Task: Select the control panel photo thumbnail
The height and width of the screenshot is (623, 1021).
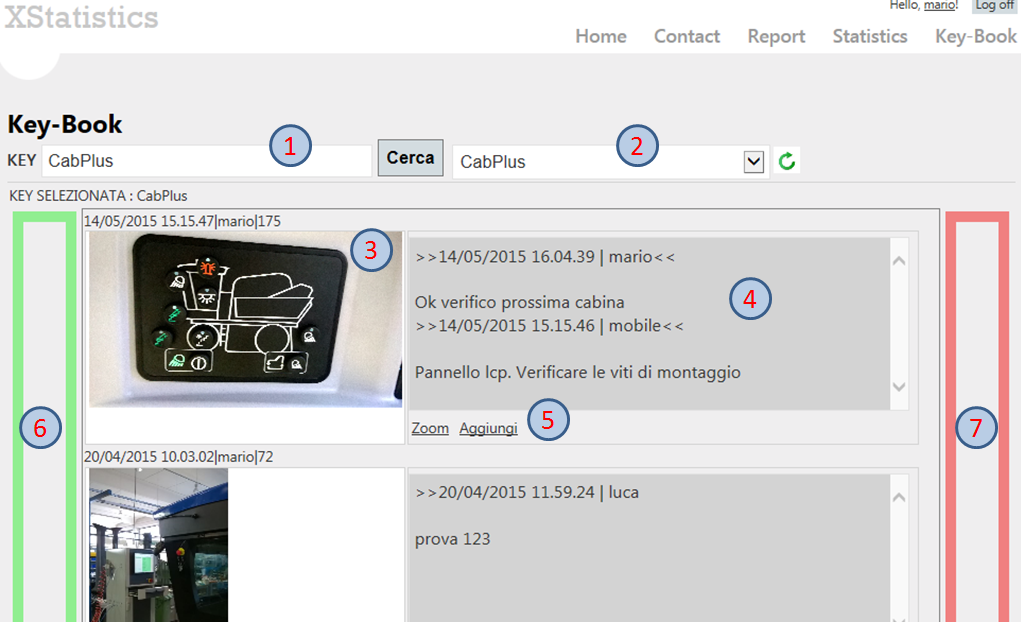Action: [245, 319]
